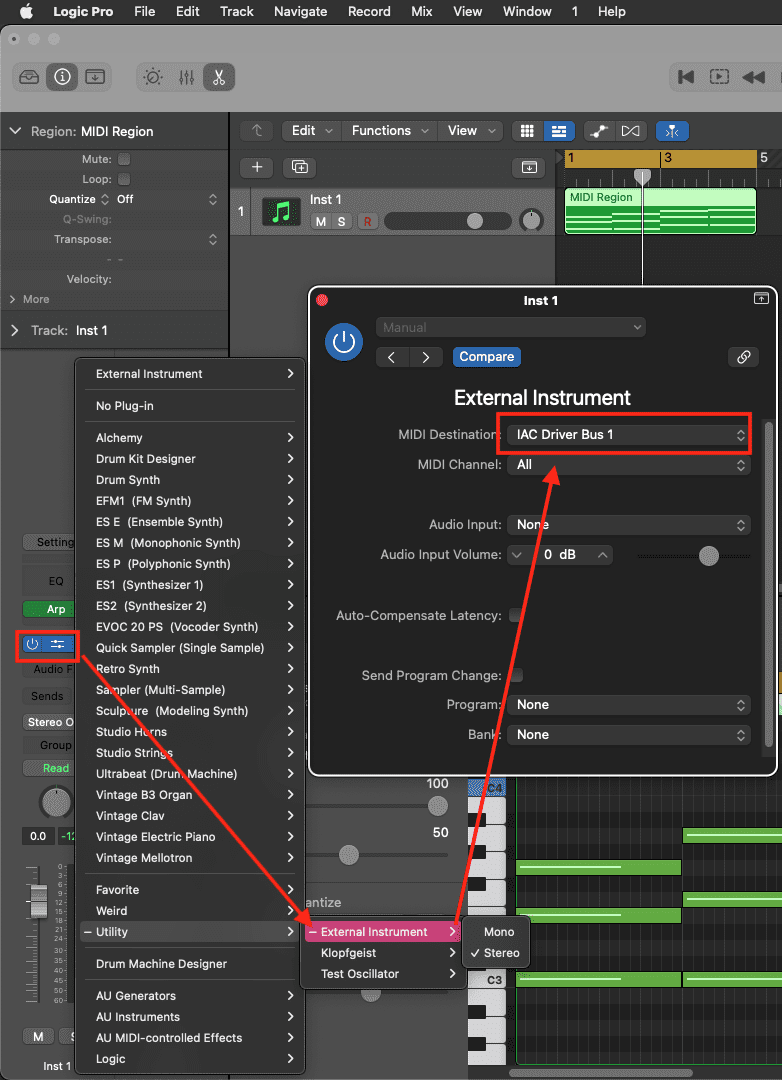Open the Mix menu in menu bar
The width and height of the screenshot is (782, 1080).
coord(422,12)
